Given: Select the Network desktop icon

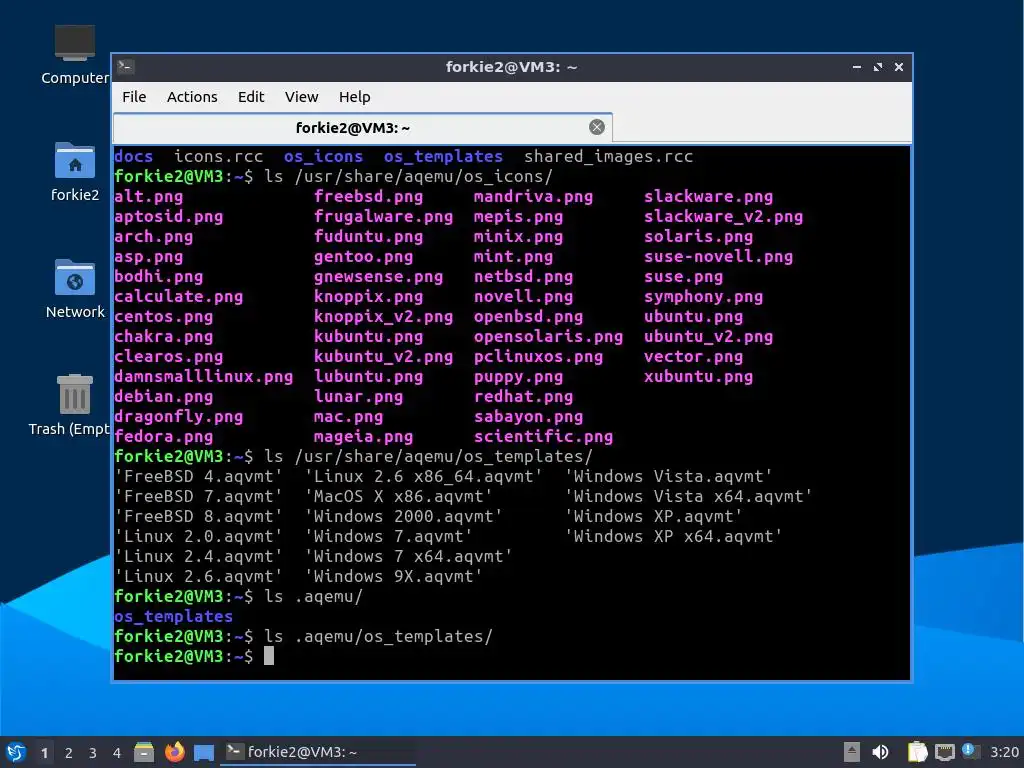Looking at the screenshot, I should tap(74, 289).
